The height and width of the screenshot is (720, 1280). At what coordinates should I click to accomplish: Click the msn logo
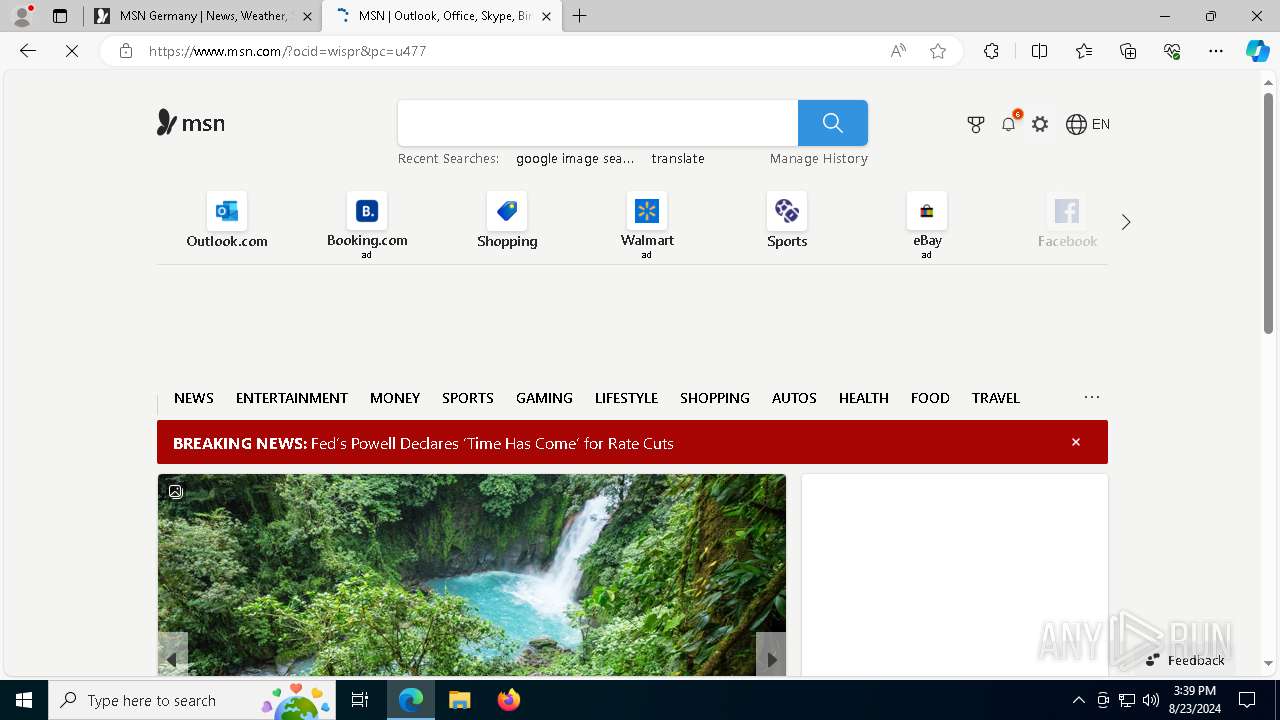click(x=191, y=123)
